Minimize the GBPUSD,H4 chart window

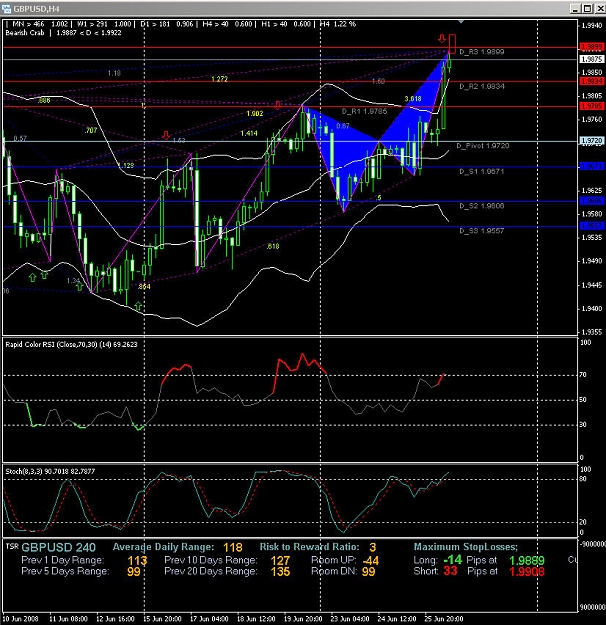pyautogui.click(x=575, y=8)
